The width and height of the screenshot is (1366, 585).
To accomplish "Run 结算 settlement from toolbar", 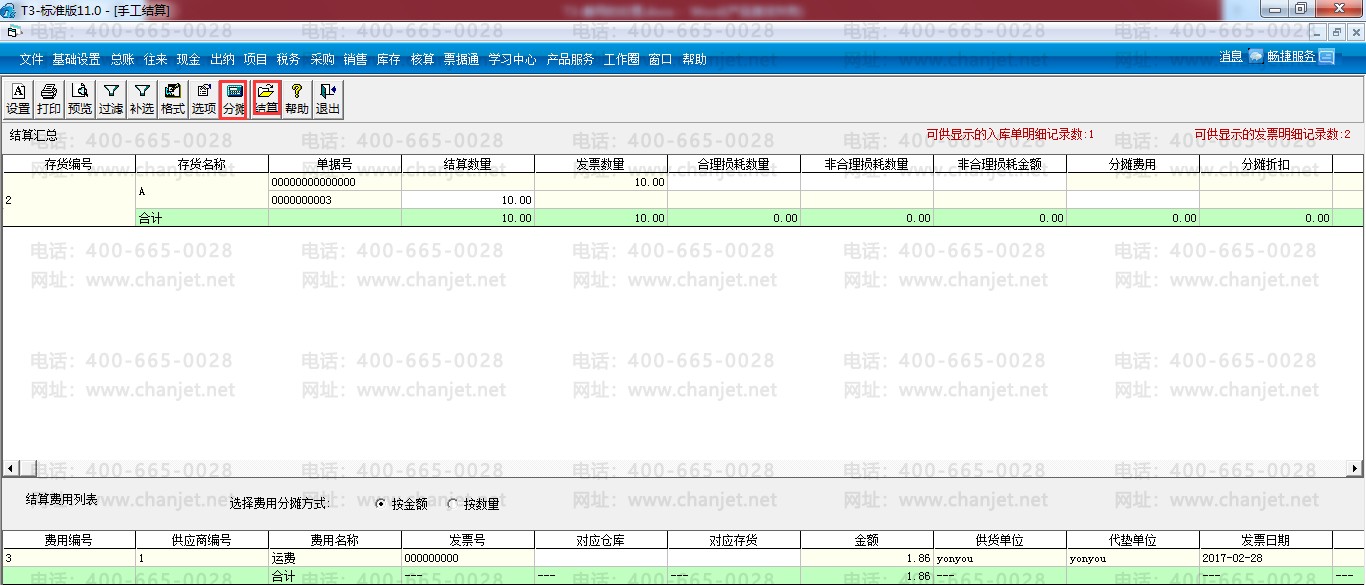I will 266,99.
